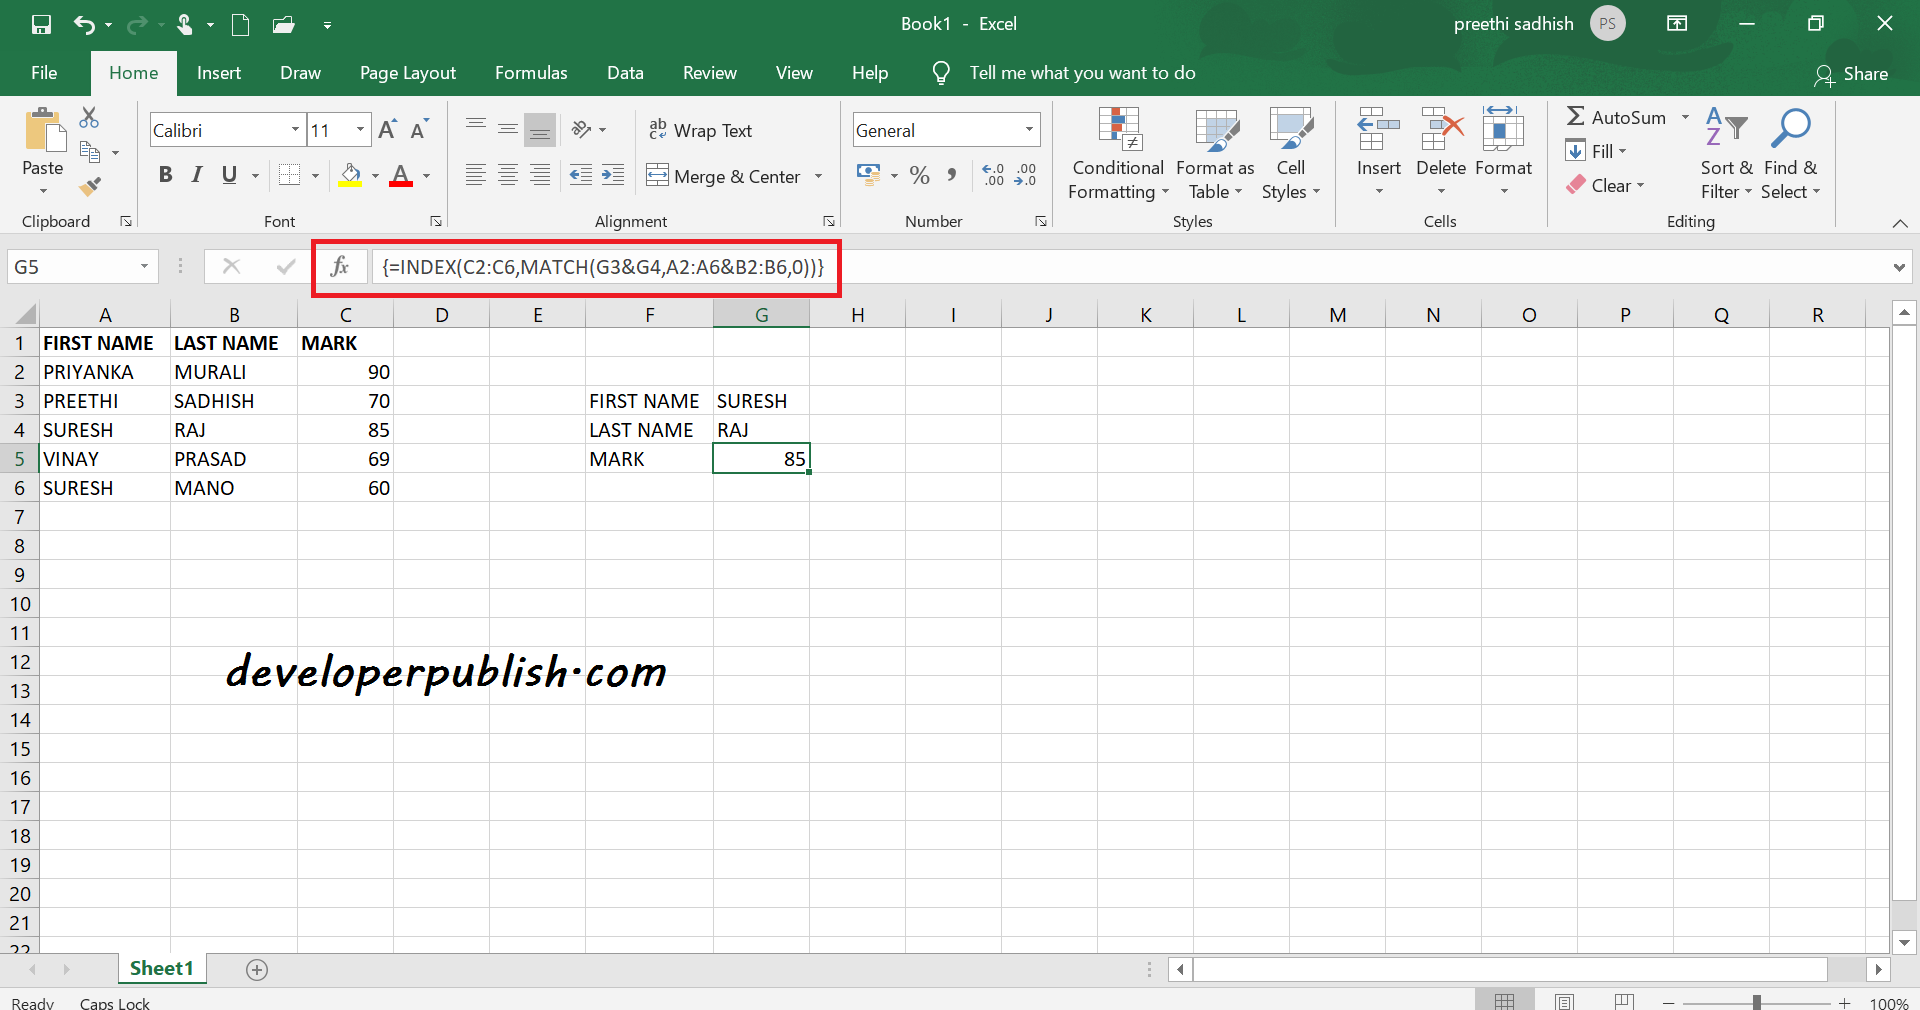Open the Font dropdown

tap(293, 129)
